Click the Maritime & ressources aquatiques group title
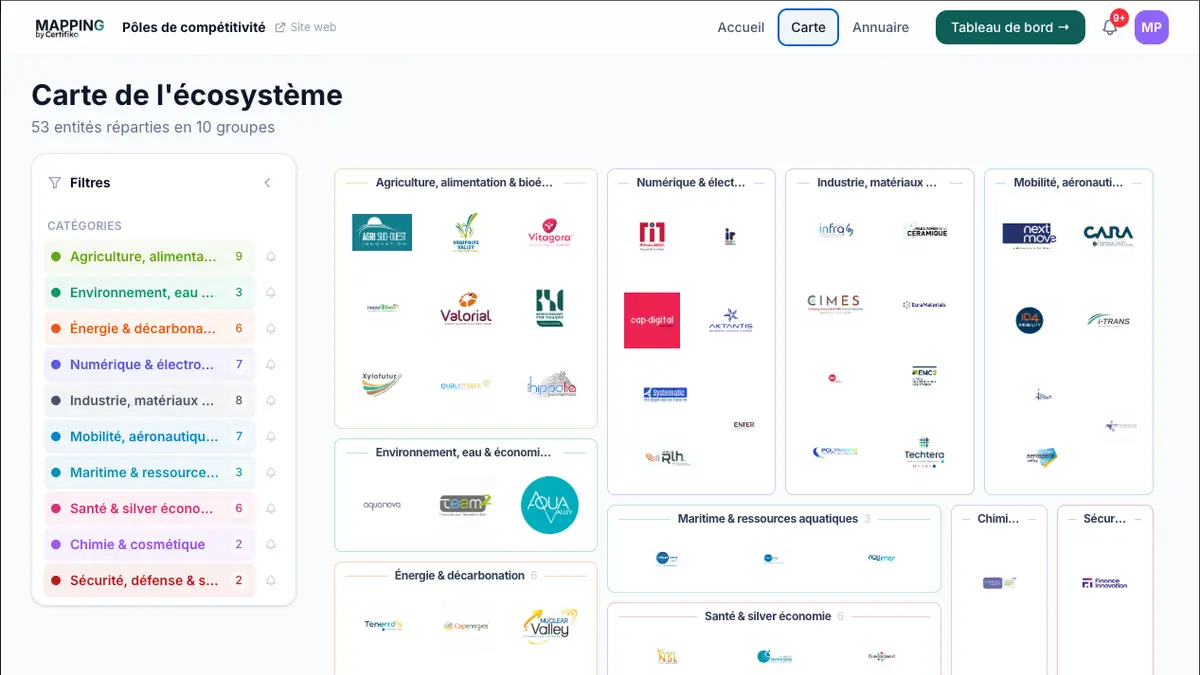The width and height of the screenshot is (1200, 675). [768, 519]
